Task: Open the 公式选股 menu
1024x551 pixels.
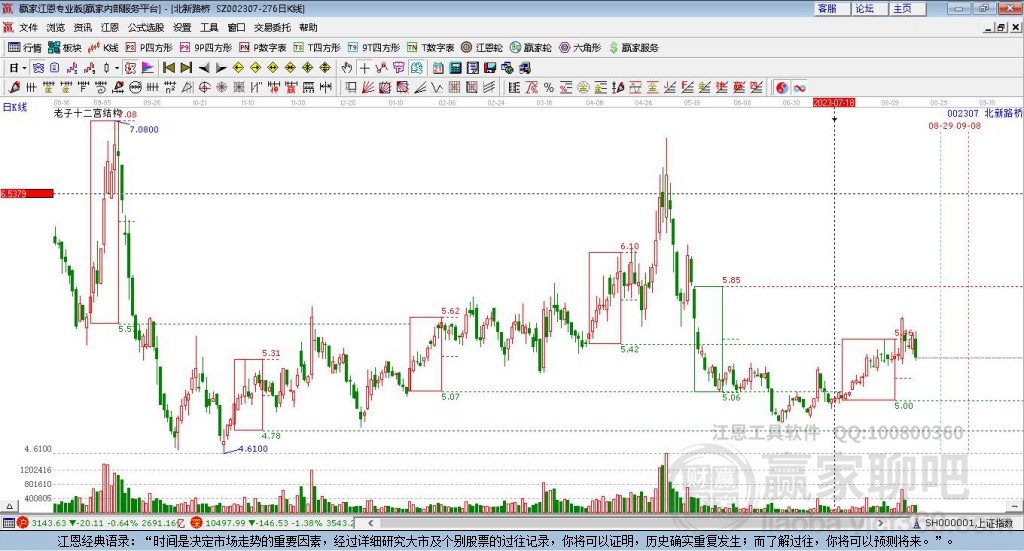Action: tap(146, 27)
